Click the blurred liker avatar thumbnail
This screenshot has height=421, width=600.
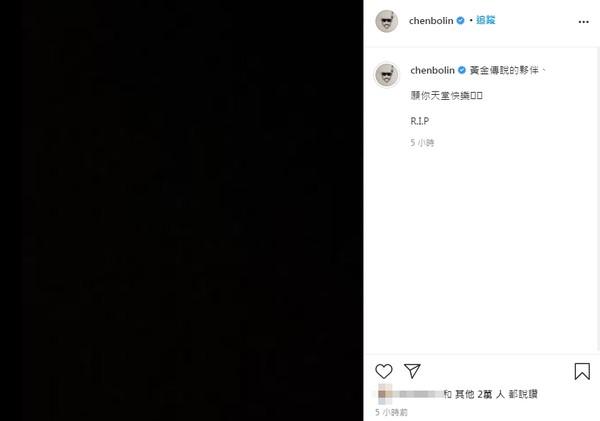(x=385, y=394)
